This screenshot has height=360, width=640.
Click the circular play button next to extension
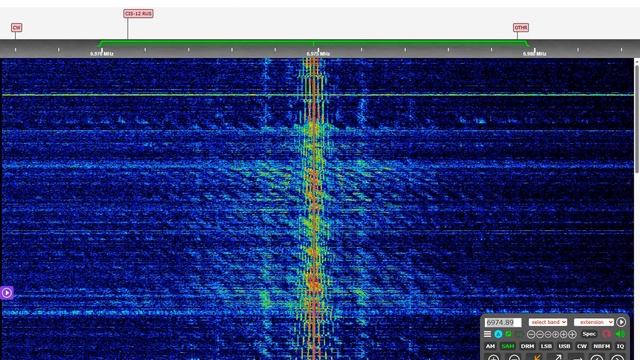tap(621, 322)
